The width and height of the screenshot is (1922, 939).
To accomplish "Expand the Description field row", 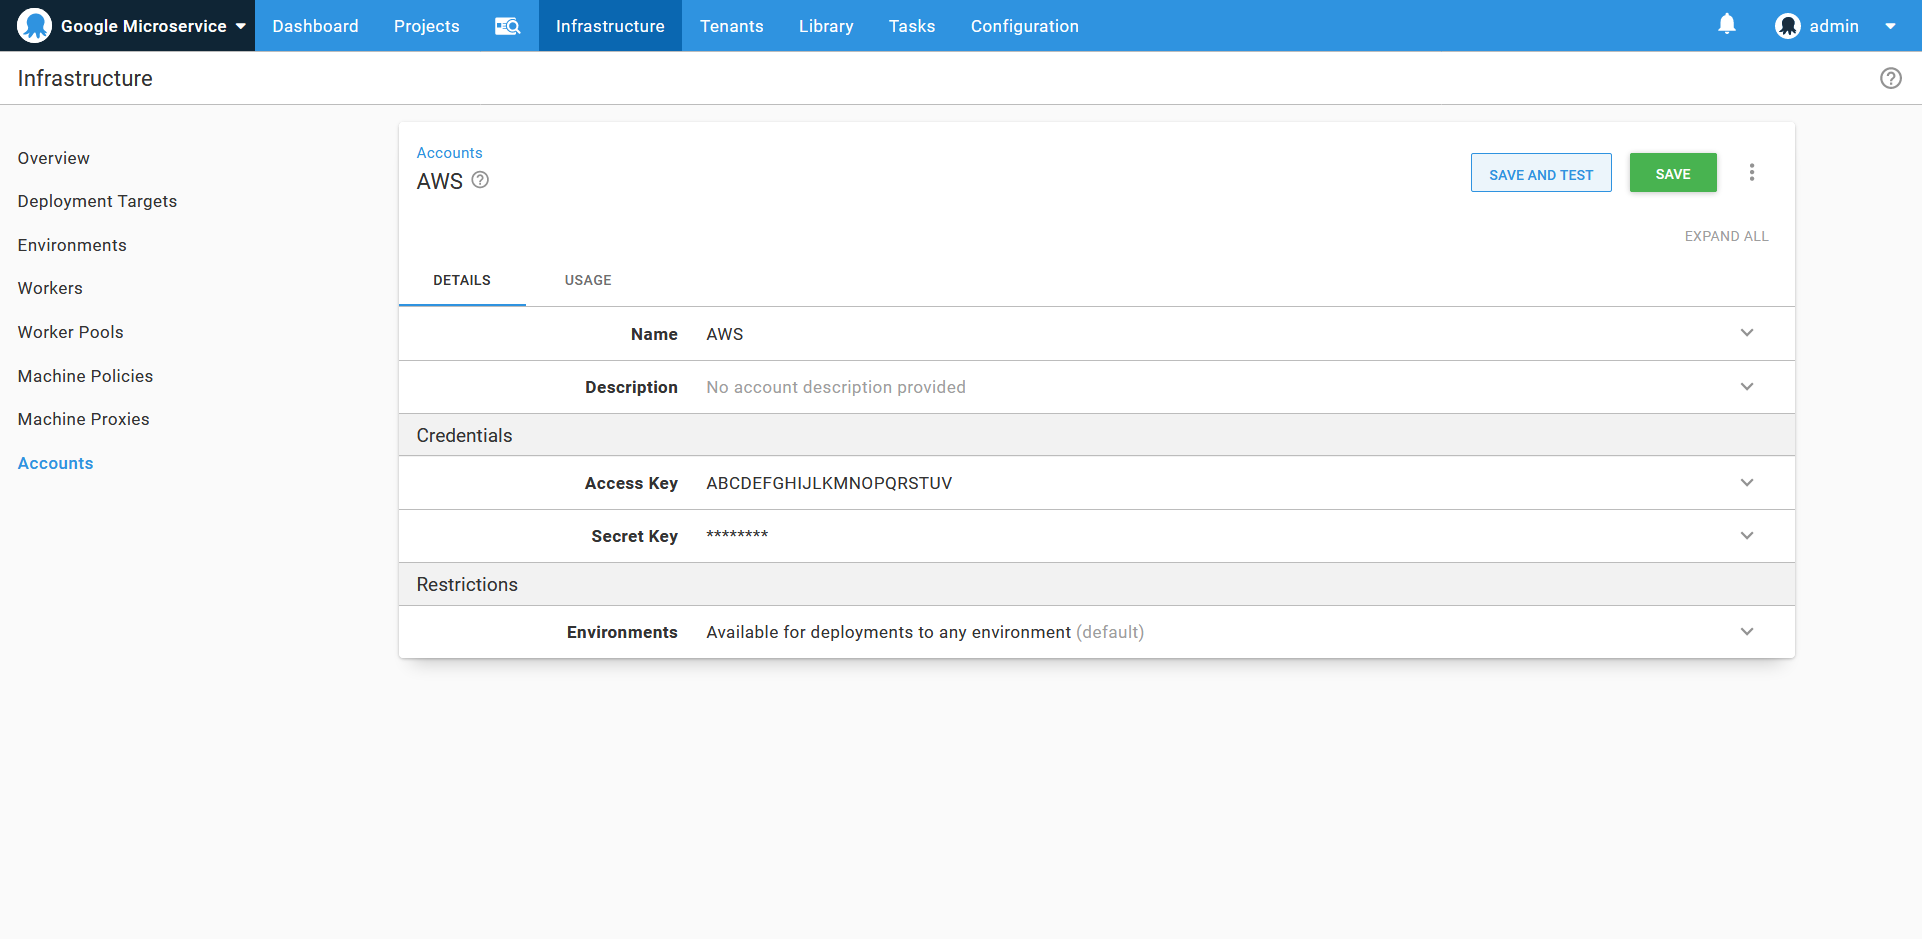I will [1747, 386].
